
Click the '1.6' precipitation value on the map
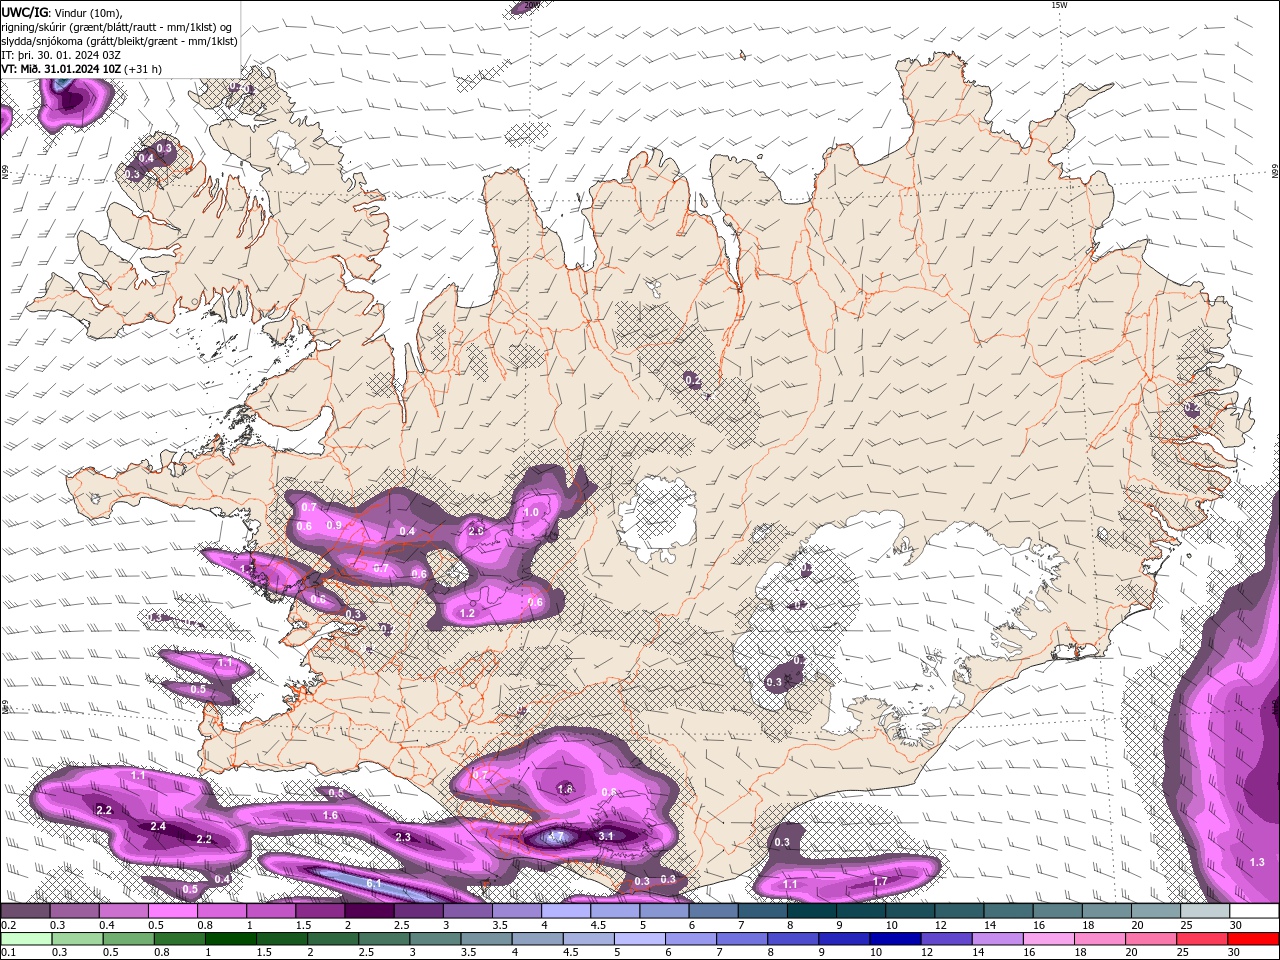click(x=331, y=816)
